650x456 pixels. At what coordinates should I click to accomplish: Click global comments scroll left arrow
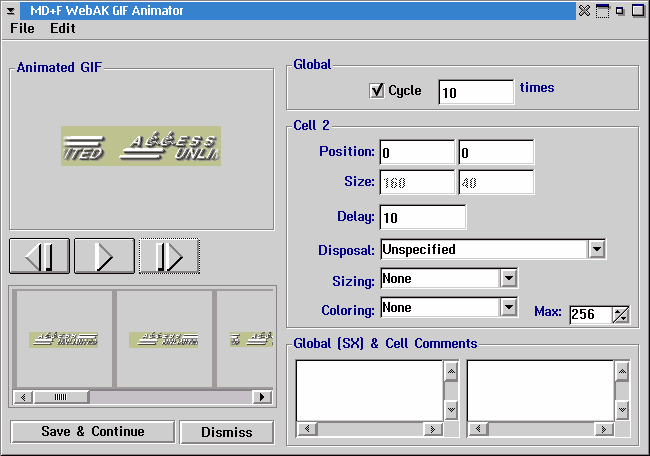pos(307,429)
